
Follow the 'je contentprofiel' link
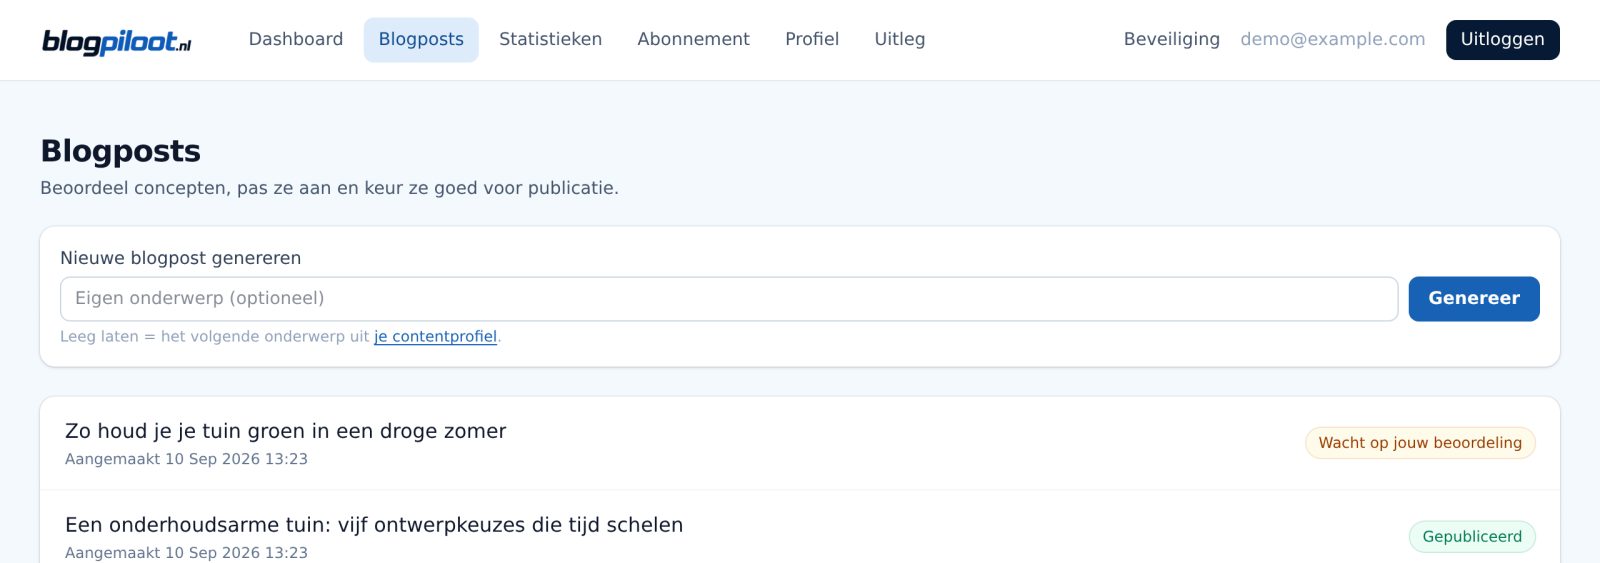pyautogui.click(x=435, y=337)
